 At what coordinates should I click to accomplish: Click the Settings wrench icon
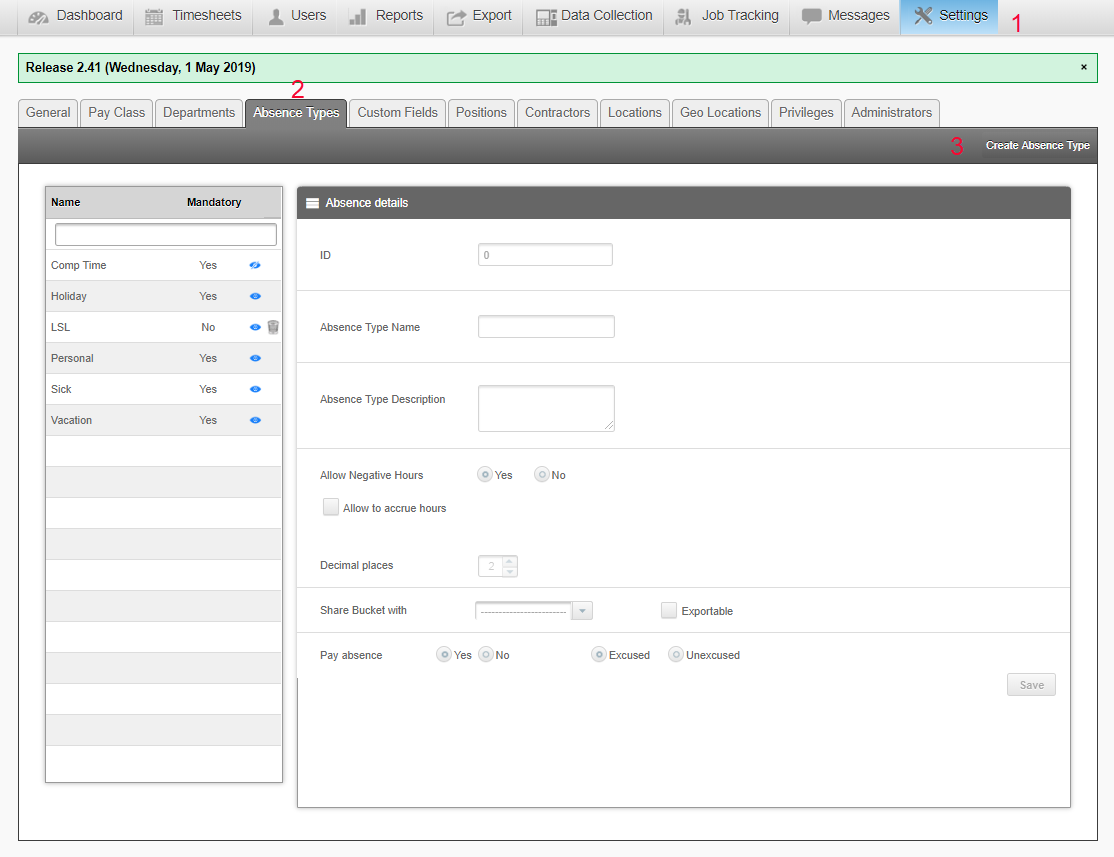922,16
